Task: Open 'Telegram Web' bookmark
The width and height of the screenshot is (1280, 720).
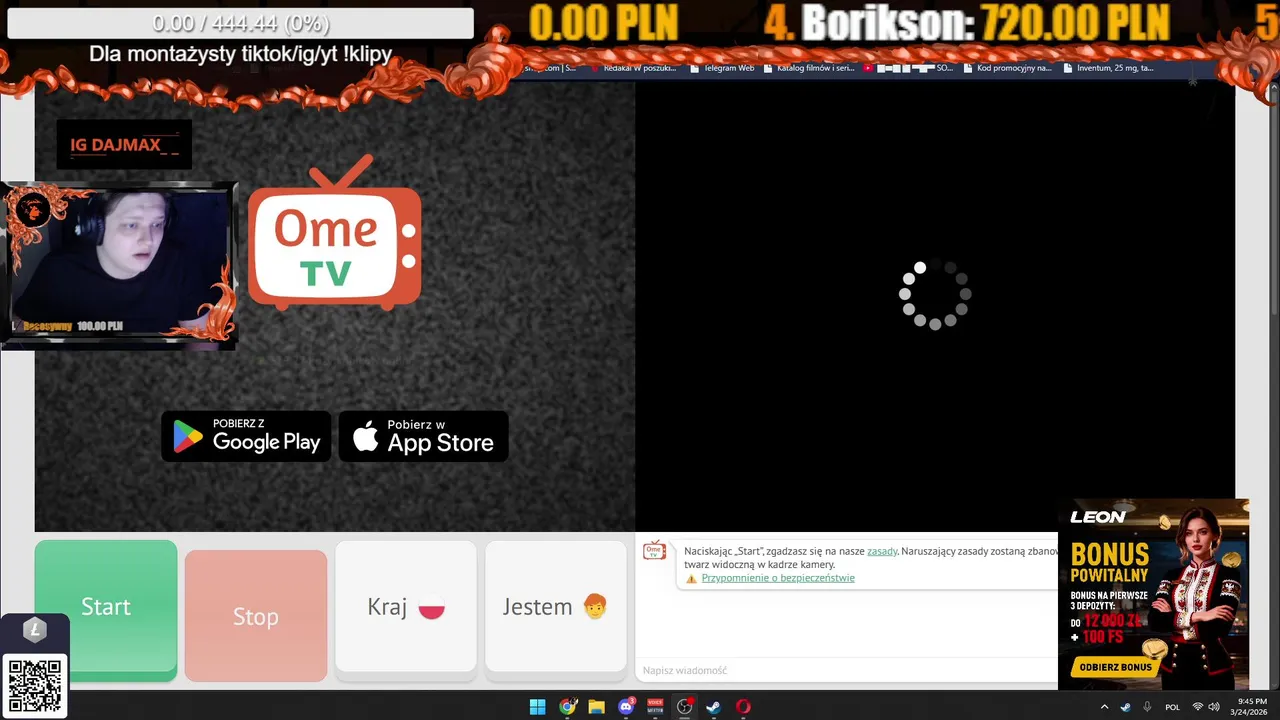Action: (x=721, y=68)
